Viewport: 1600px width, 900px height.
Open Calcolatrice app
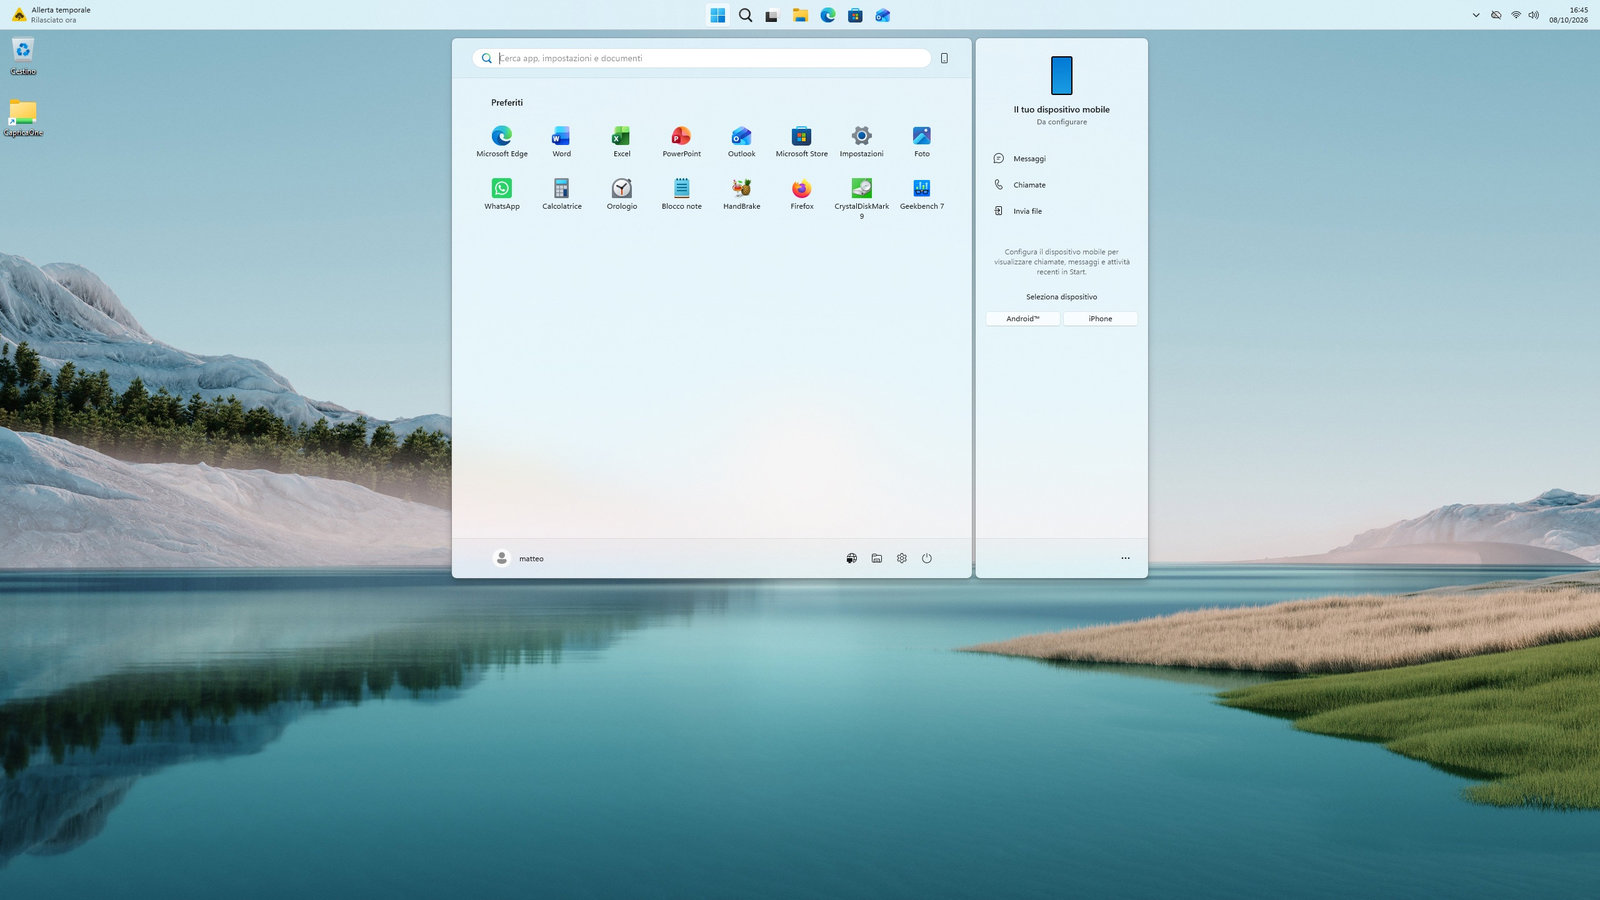click(x=561, y=193)
